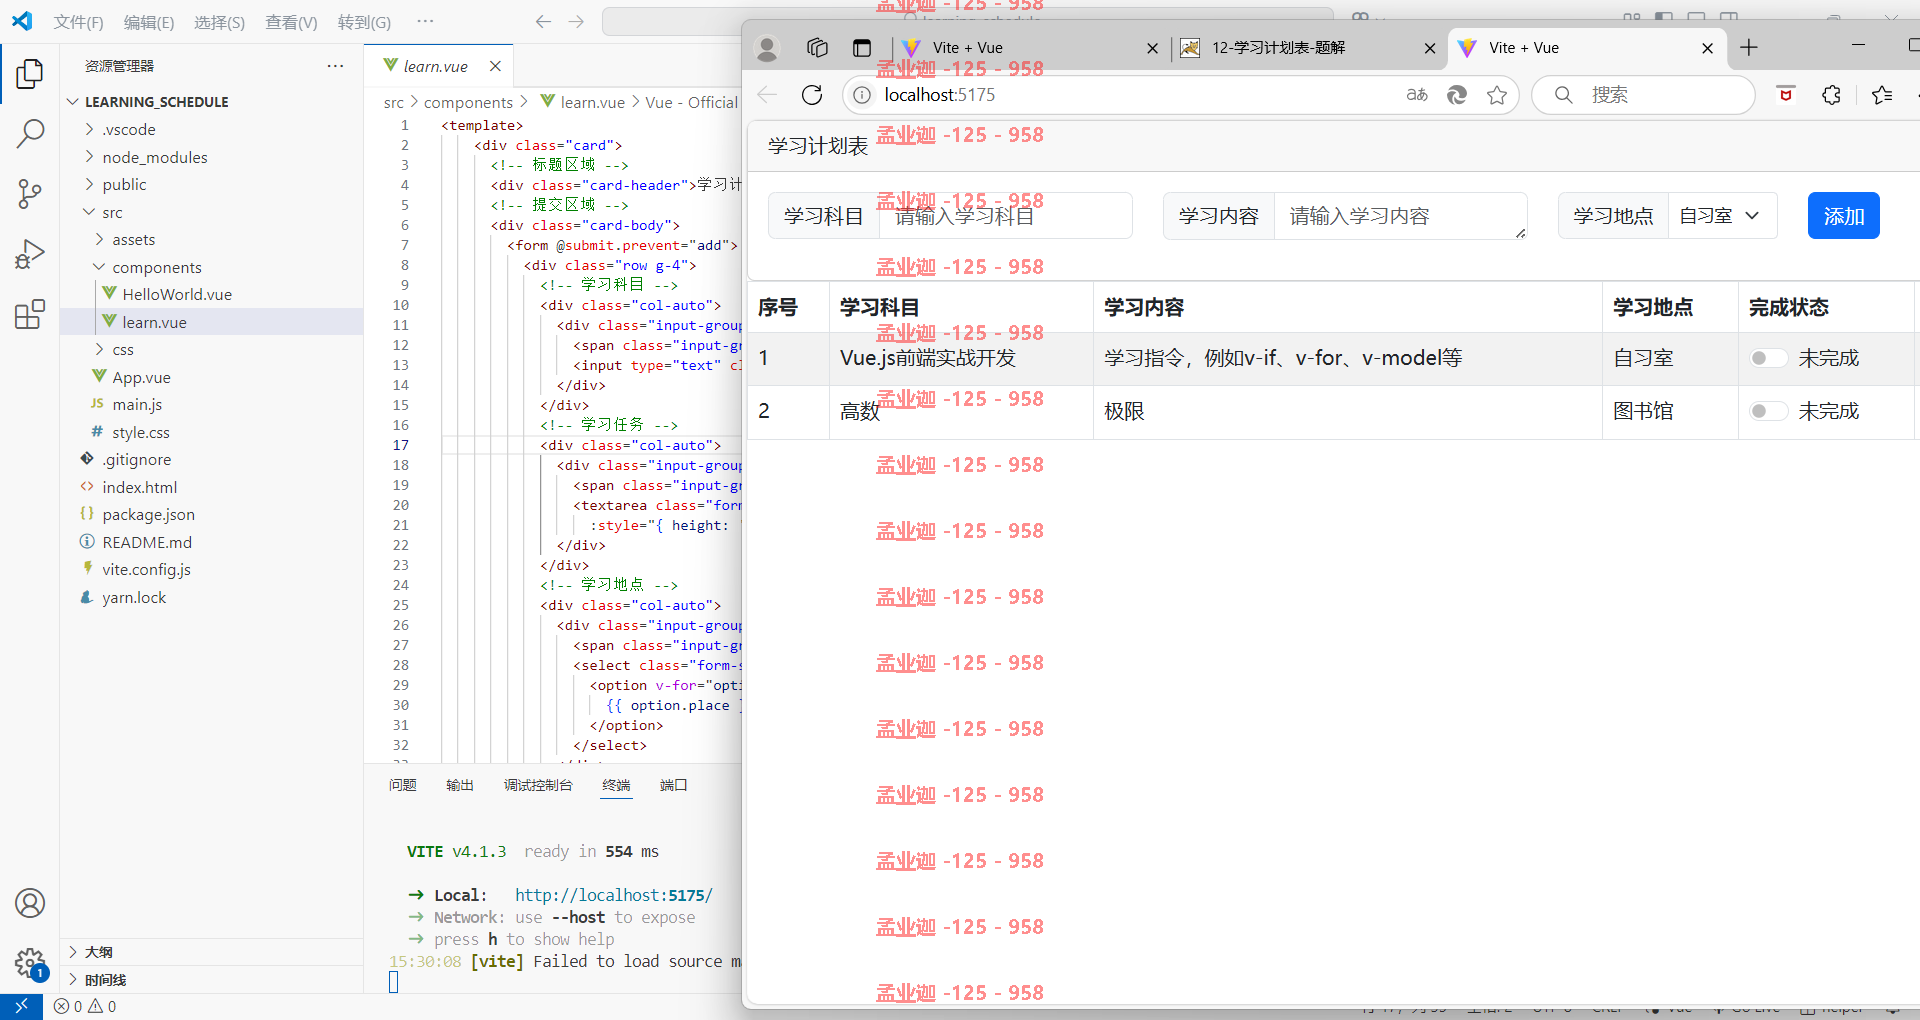Open the Search view in activity bar

pos(30,133)
